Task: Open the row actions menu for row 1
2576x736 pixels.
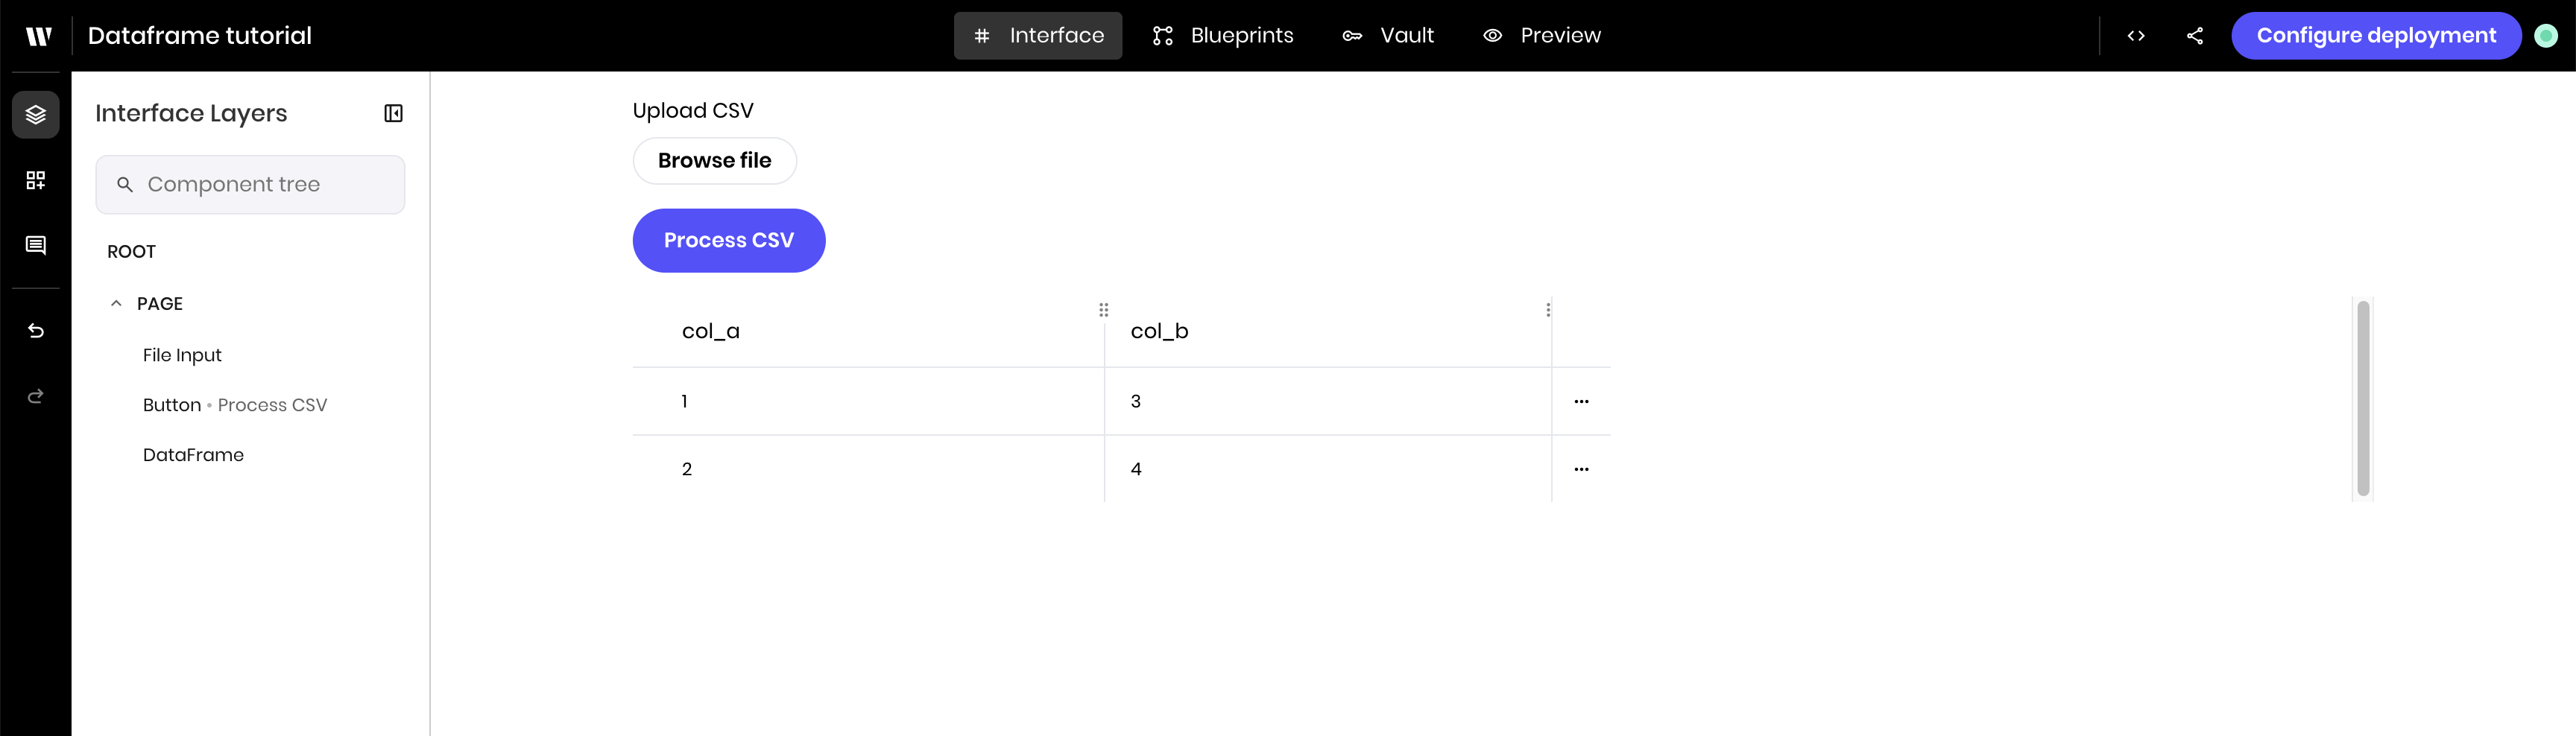Action: coord(1581,401)
